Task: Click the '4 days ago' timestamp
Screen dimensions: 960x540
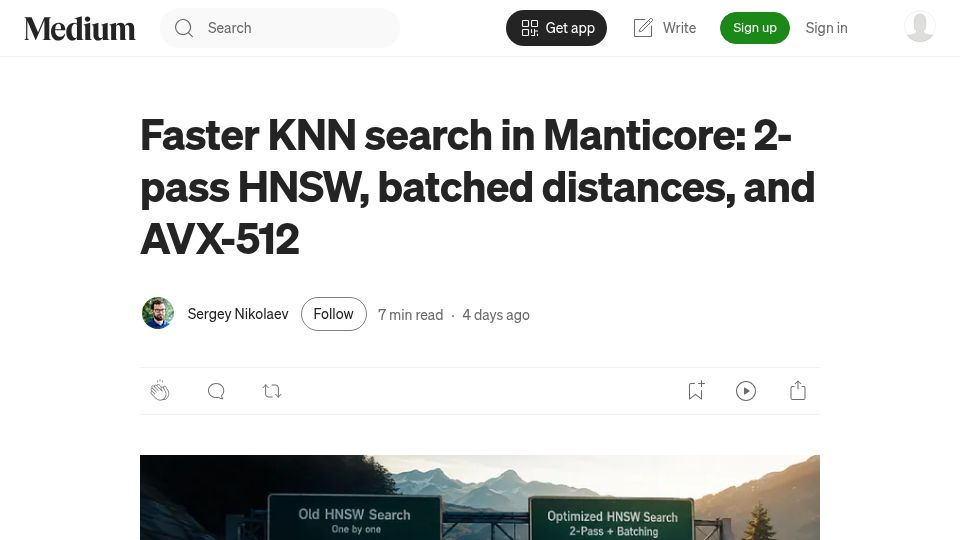Action: [x=496, y=315]
